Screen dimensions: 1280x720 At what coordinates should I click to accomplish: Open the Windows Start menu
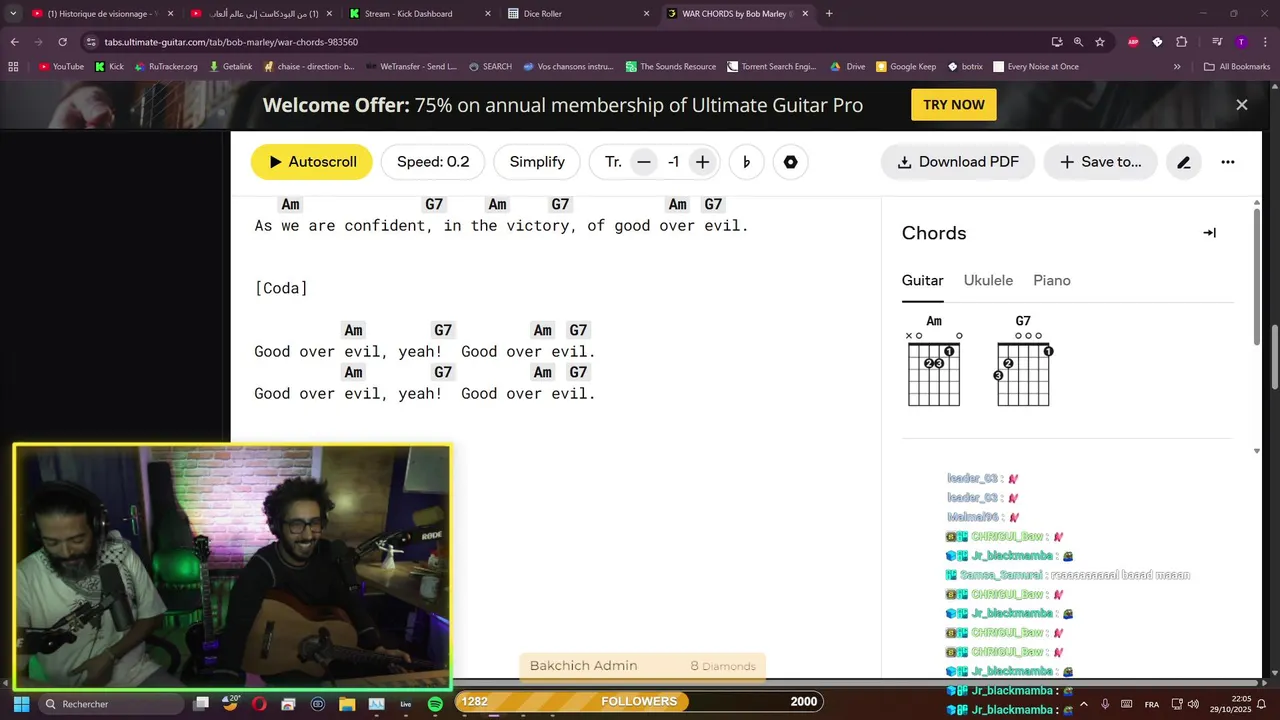point(21,704)
